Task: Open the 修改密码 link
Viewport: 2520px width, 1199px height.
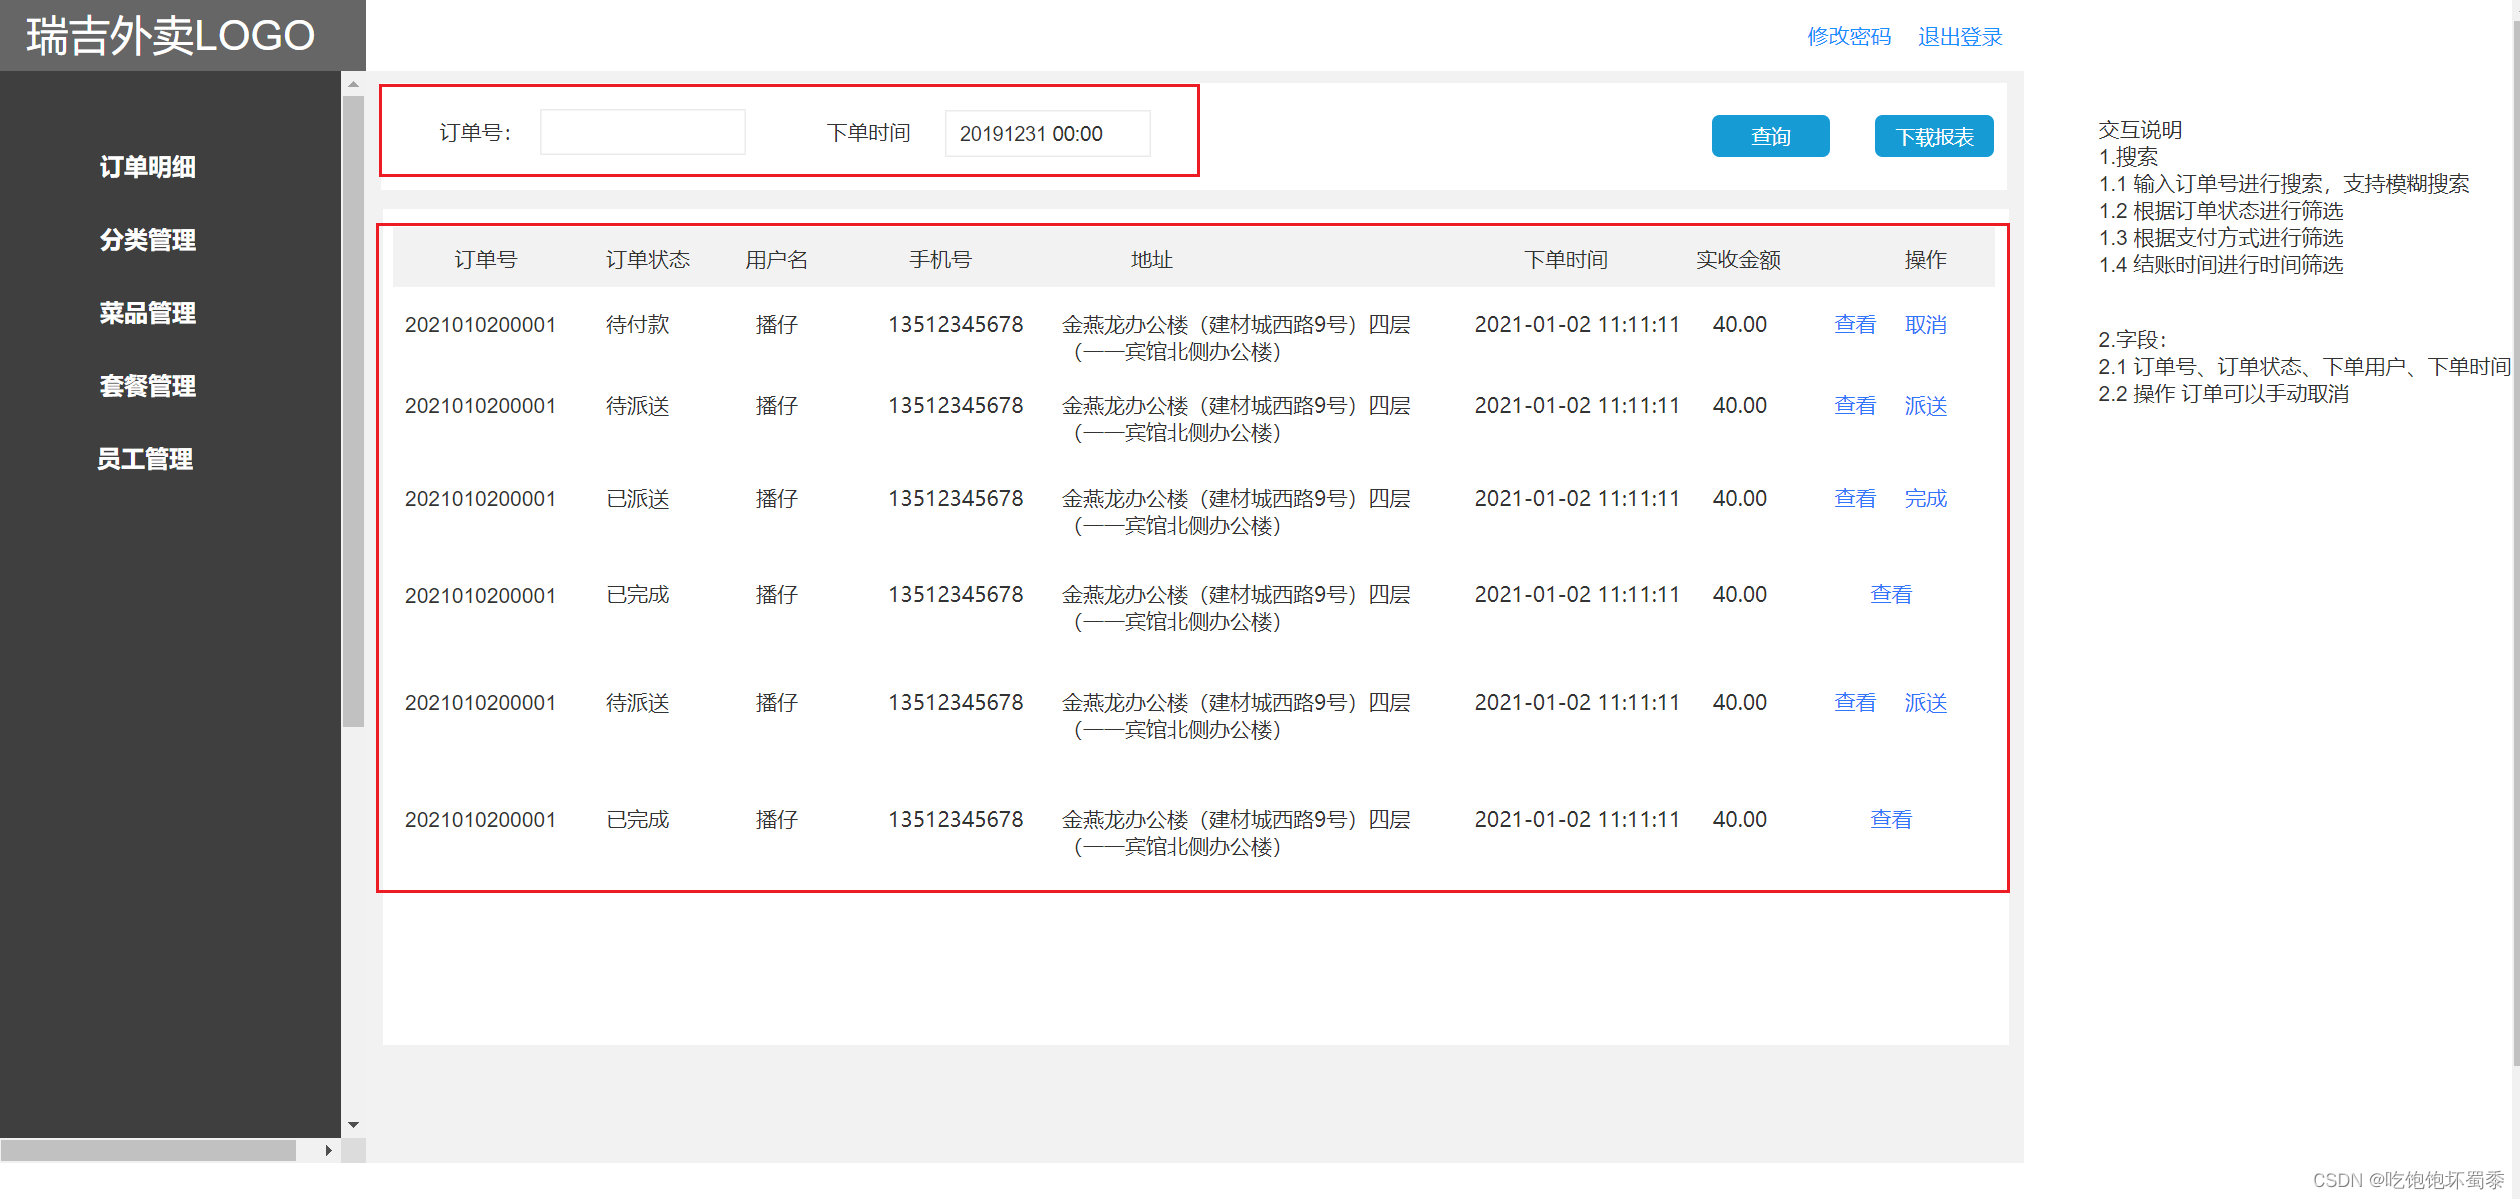Action: 1849,36
